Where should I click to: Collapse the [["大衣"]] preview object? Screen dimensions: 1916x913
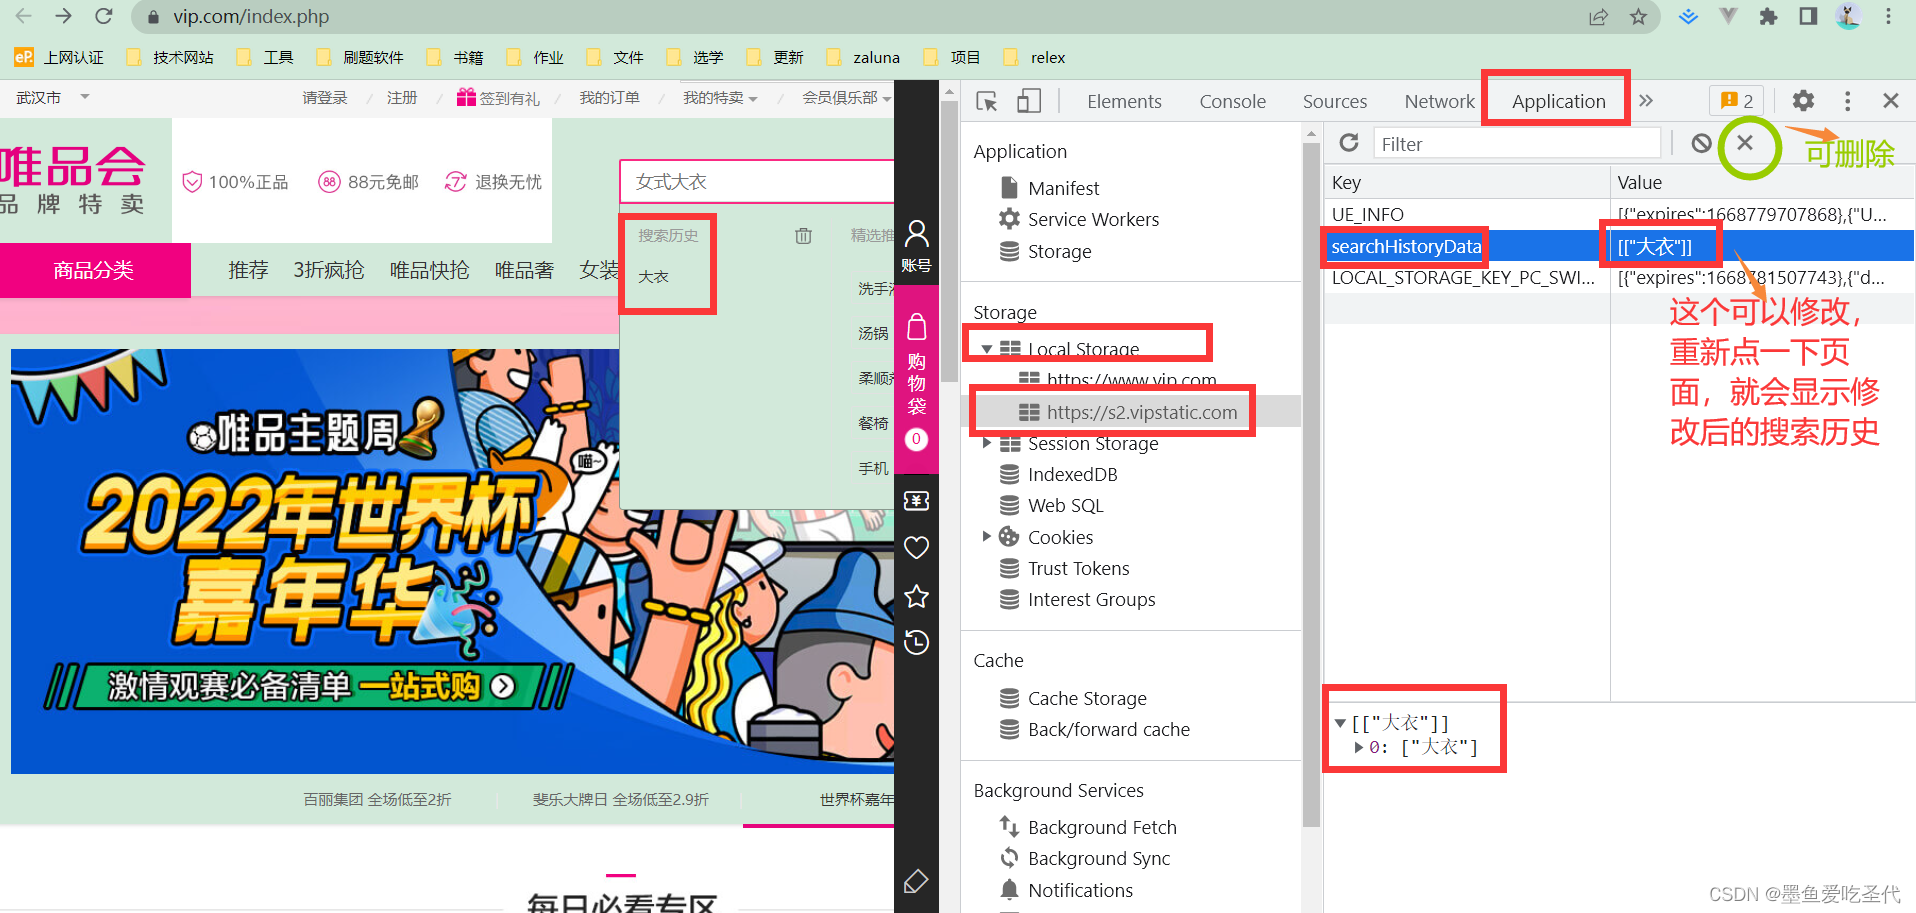1340,722
